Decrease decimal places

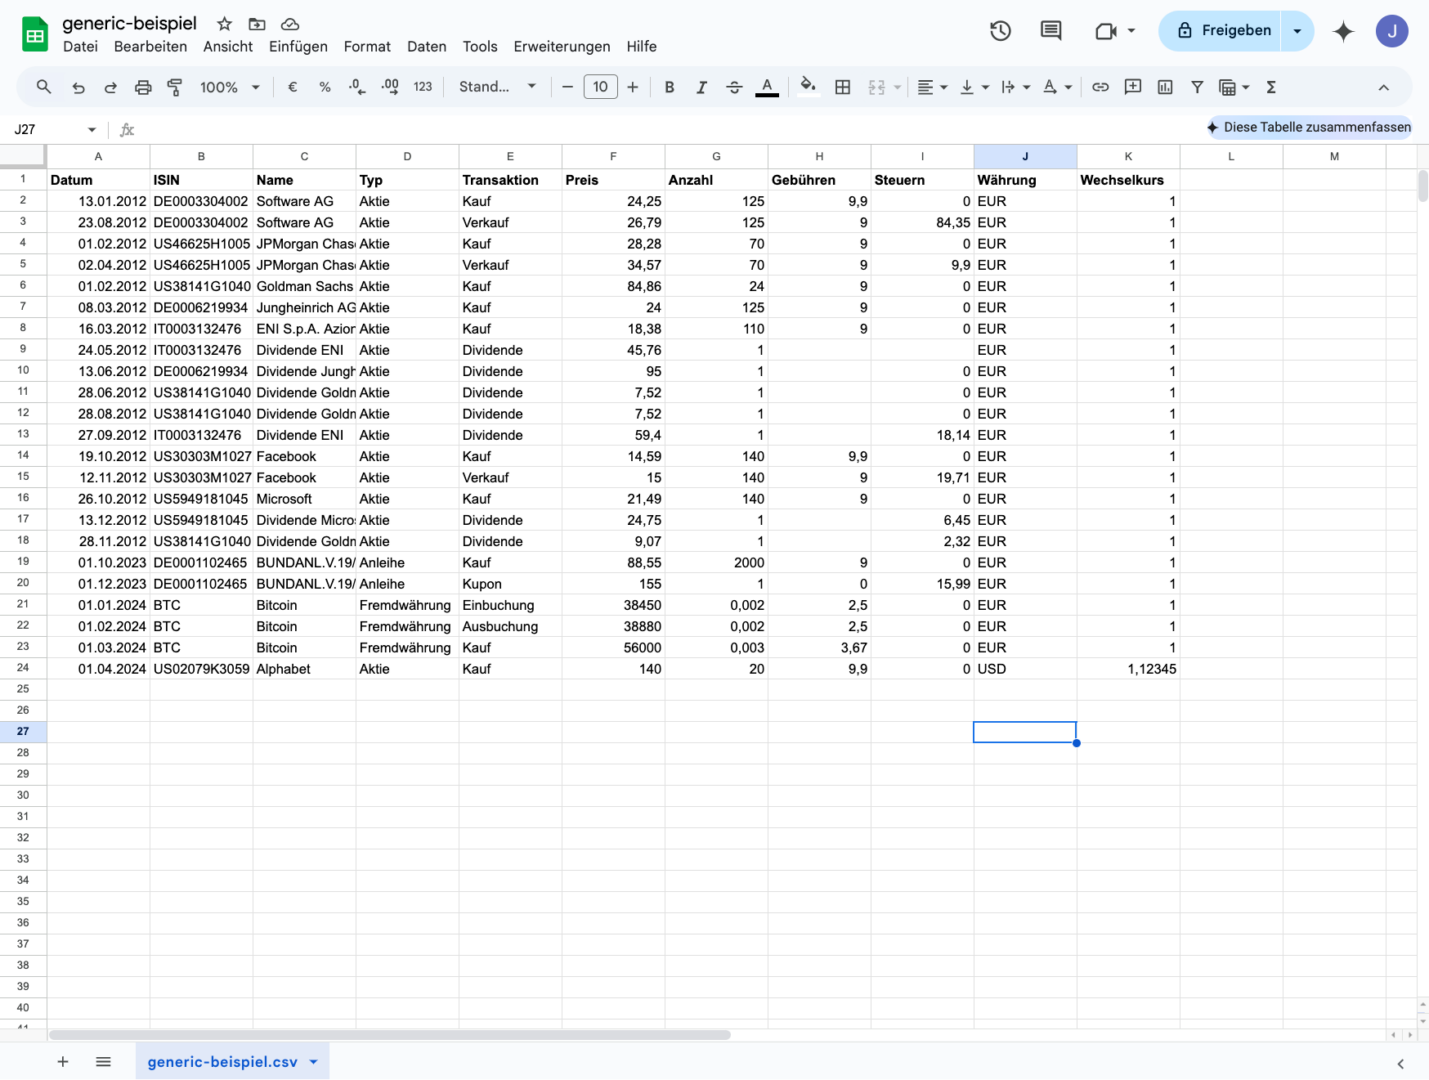point(357,87)
